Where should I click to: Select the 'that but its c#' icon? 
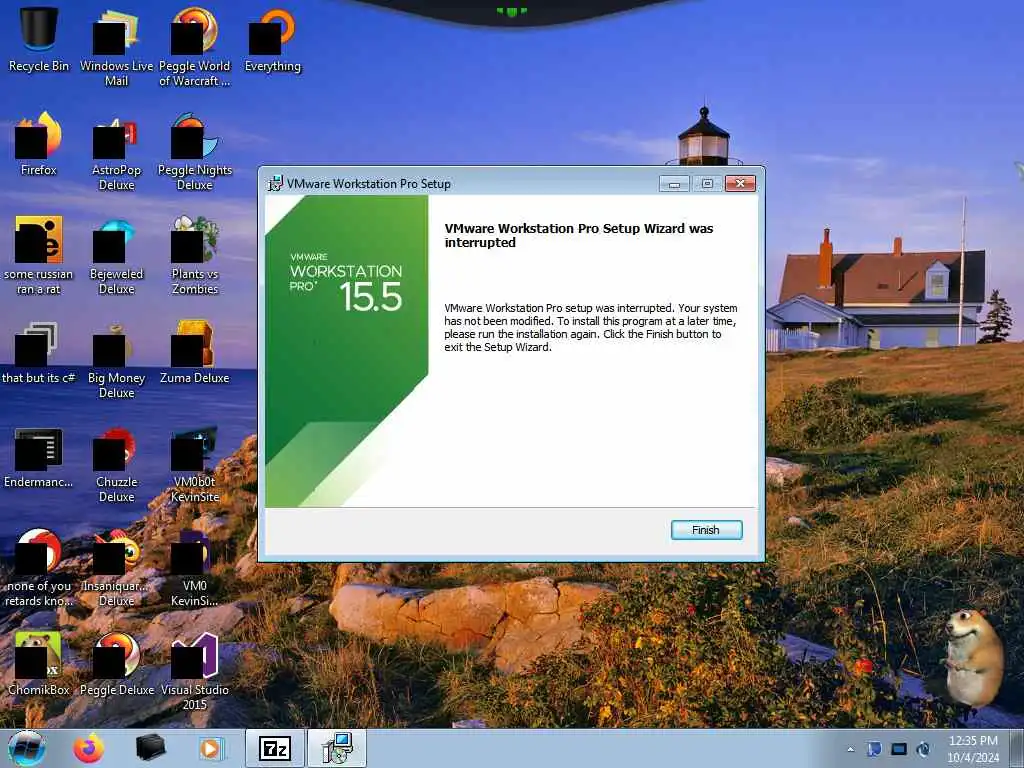tap(39, 352)
